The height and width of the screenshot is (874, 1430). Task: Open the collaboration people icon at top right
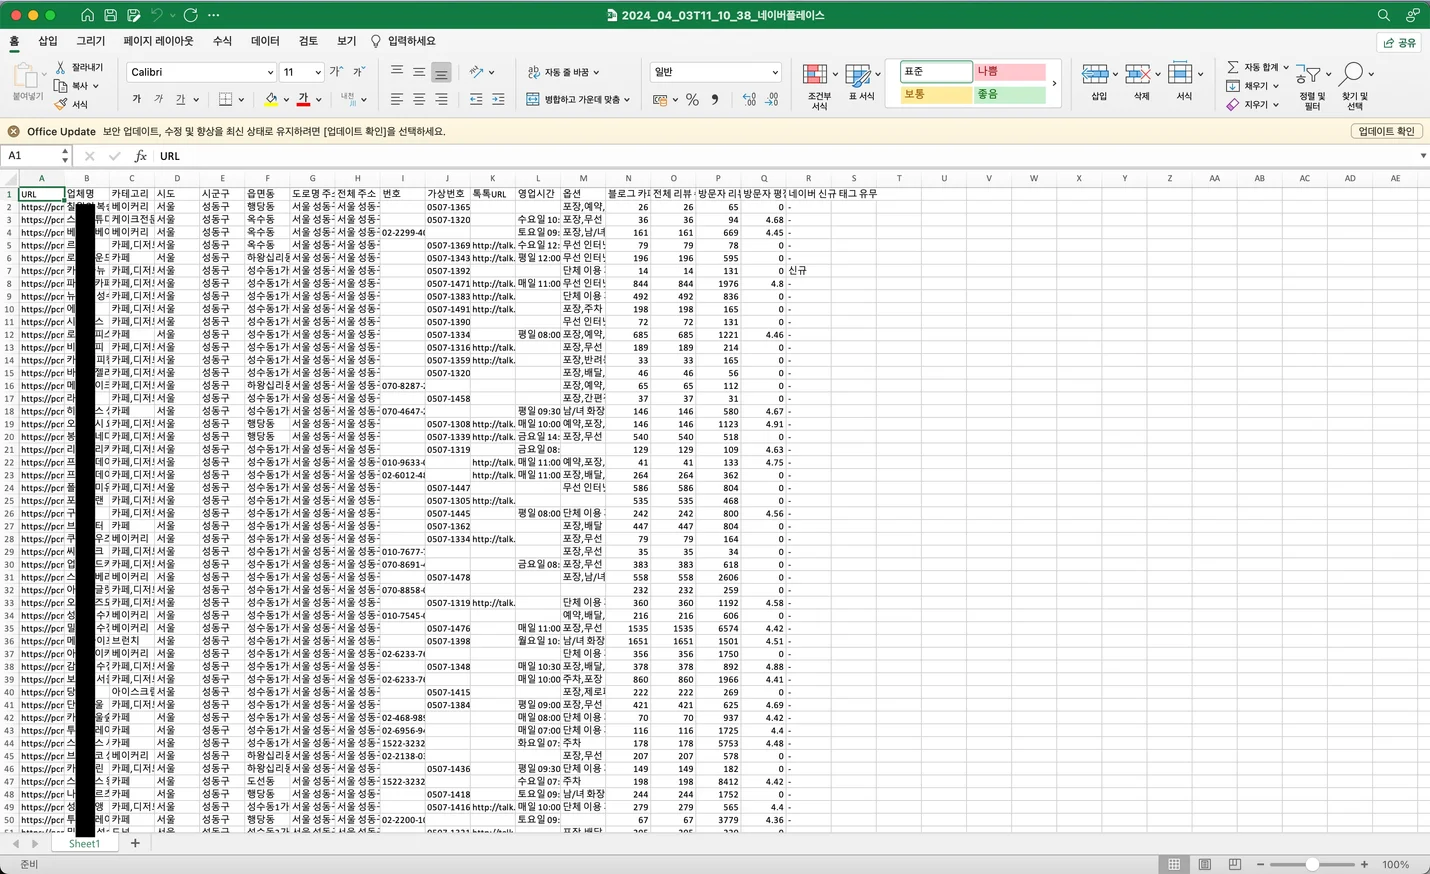tap(1412, 15)
